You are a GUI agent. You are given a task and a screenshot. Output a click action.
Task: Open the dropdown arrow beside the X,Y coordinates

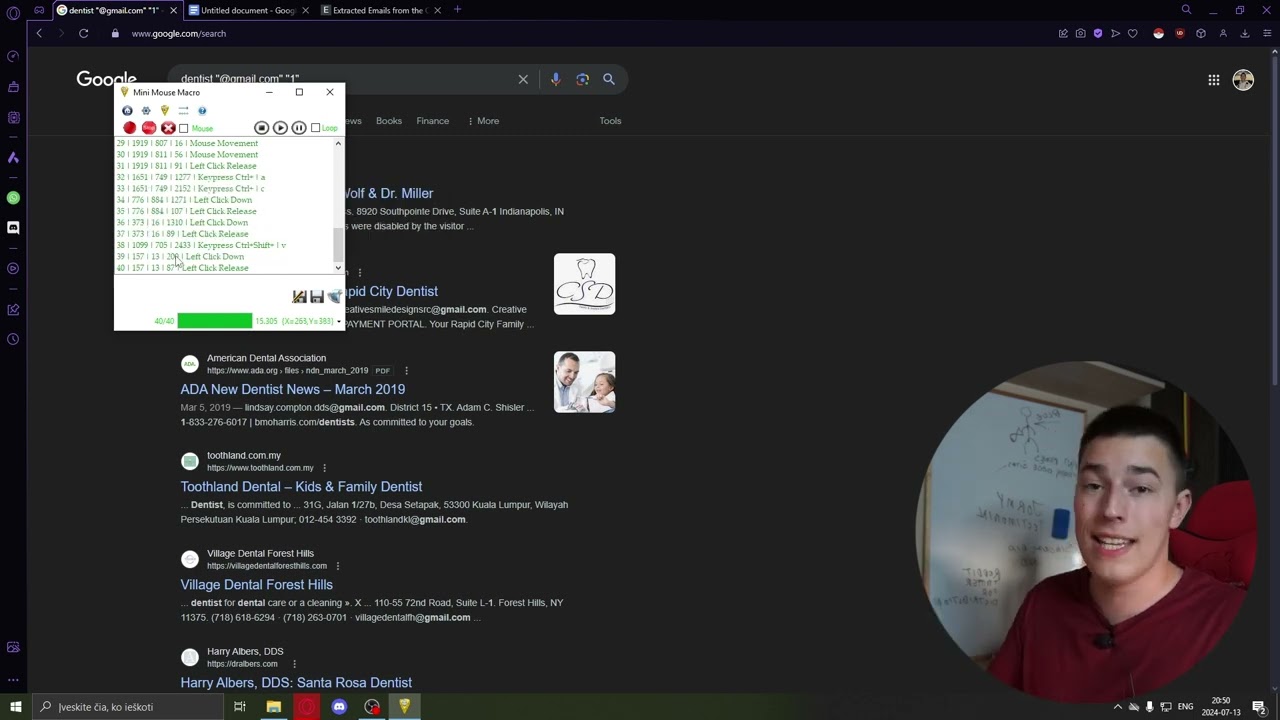click(339, 321)
